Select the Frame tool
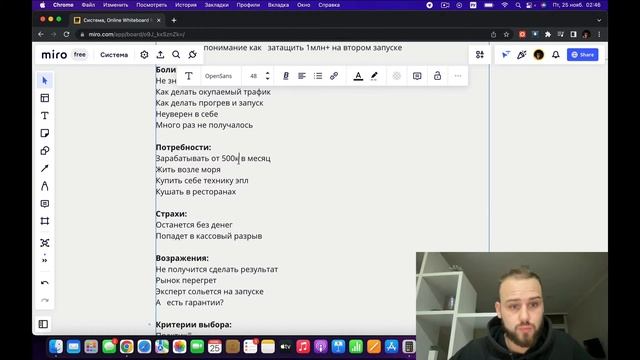The height and width of the screenshot is (360, 640). [45, 221]
